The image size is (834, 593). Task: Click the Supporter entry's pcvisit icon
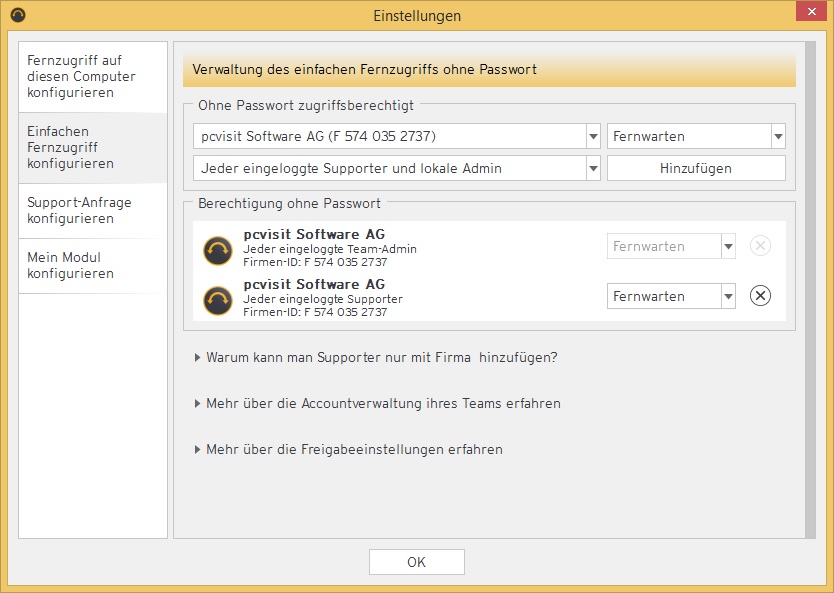pos(218,299)
